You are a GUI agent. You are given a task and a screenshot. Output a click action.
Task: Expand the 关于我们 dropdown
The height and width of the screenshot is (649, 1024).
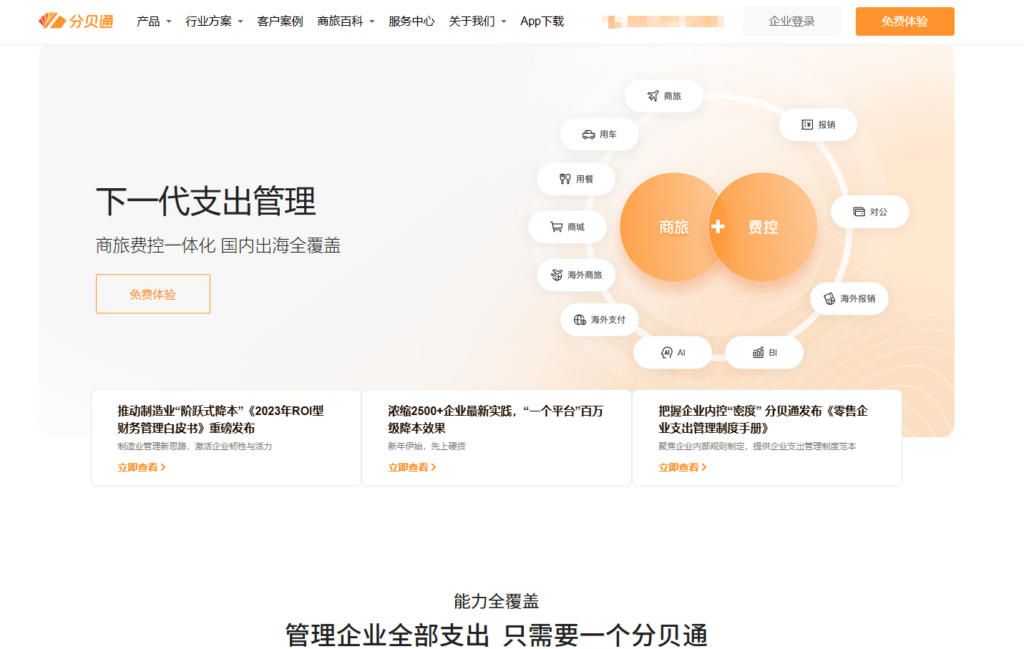click(475, 20)
